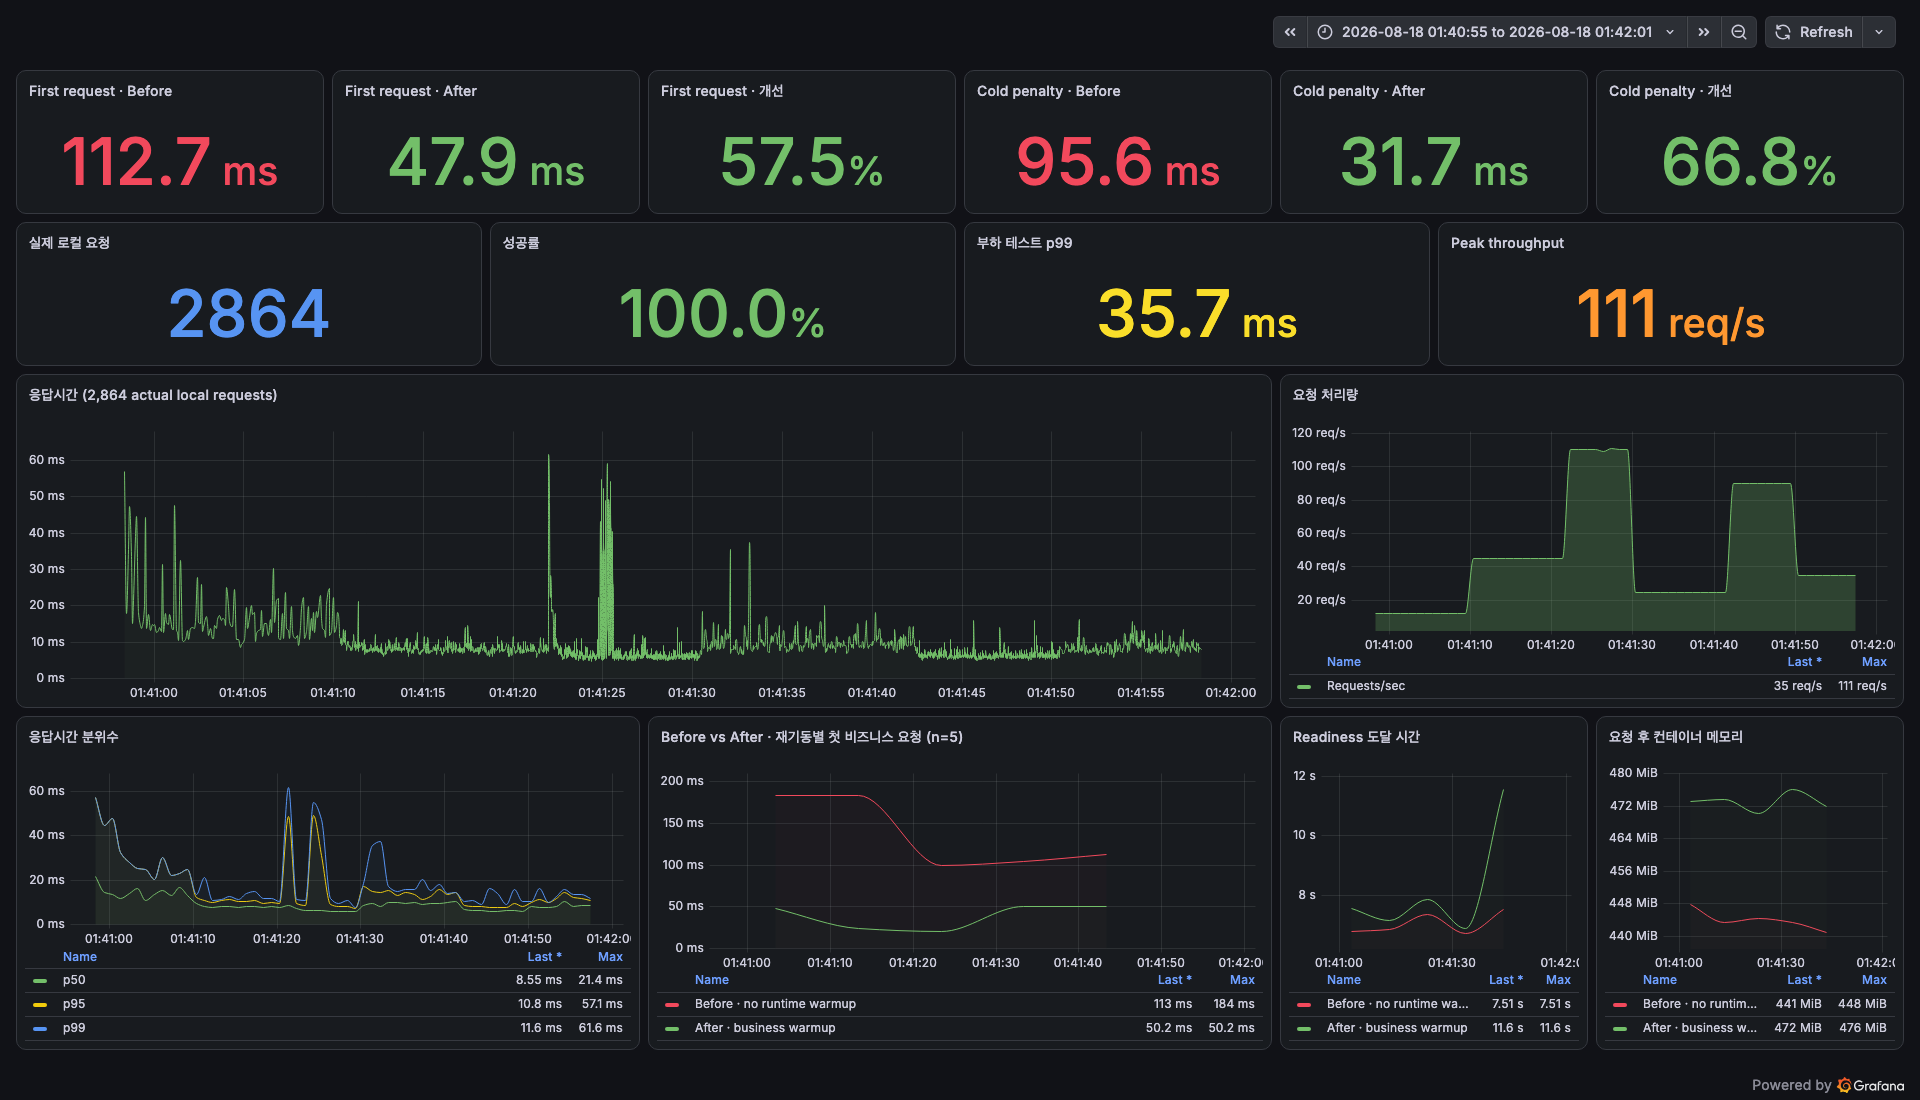Toggle 'Before · no runtime warmup' in Before vs After legend
This screenshot has width=1920, height=1100.
pos(775,1004)
